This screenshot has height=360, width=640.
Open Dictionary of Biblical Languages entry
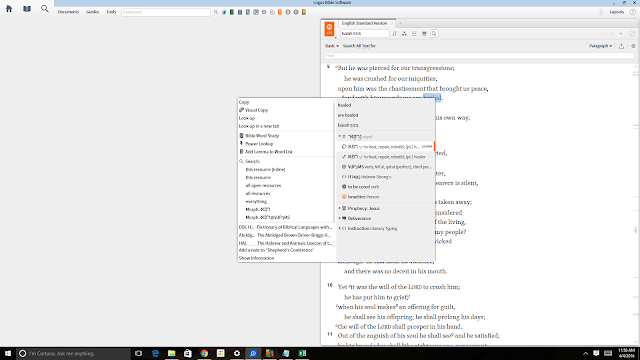click(x=286, y=227)
